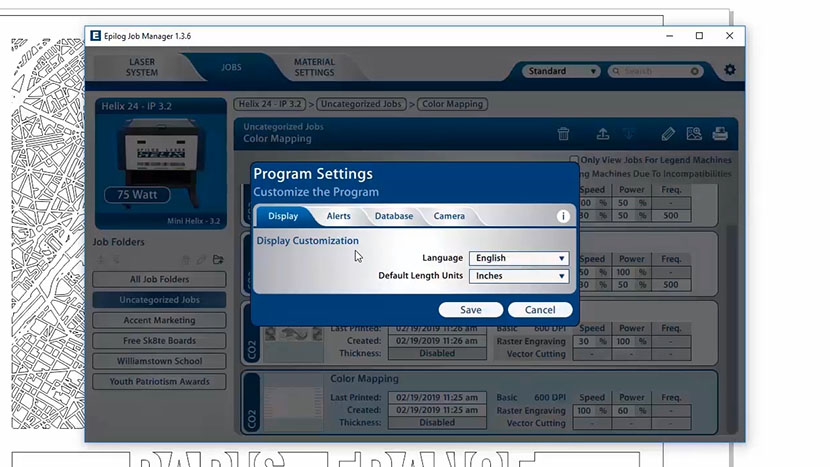Enable Only View Jobs For Legend Machines

[x=574, y=160]
